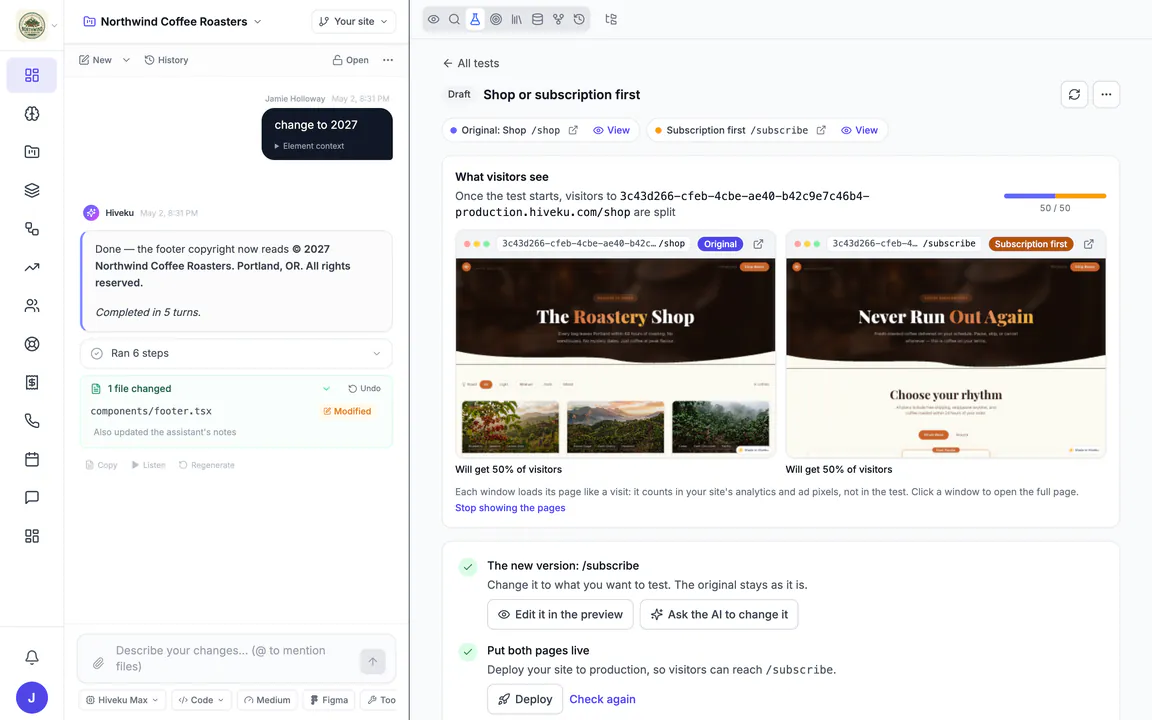The image size is (1152, 720).
Task: Go back to All tests
Action: coord(471,63)
